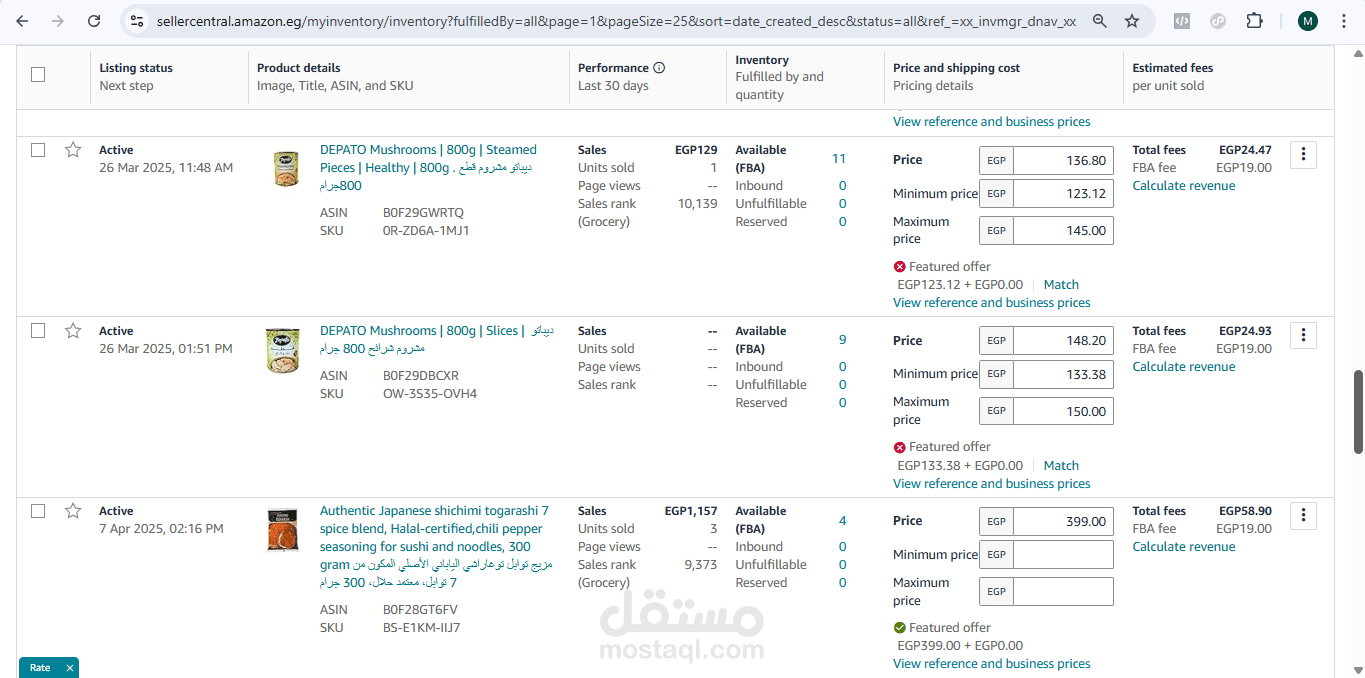Click the browser forward arrow
Screen dimensions: 1365x678
[58, 21]
